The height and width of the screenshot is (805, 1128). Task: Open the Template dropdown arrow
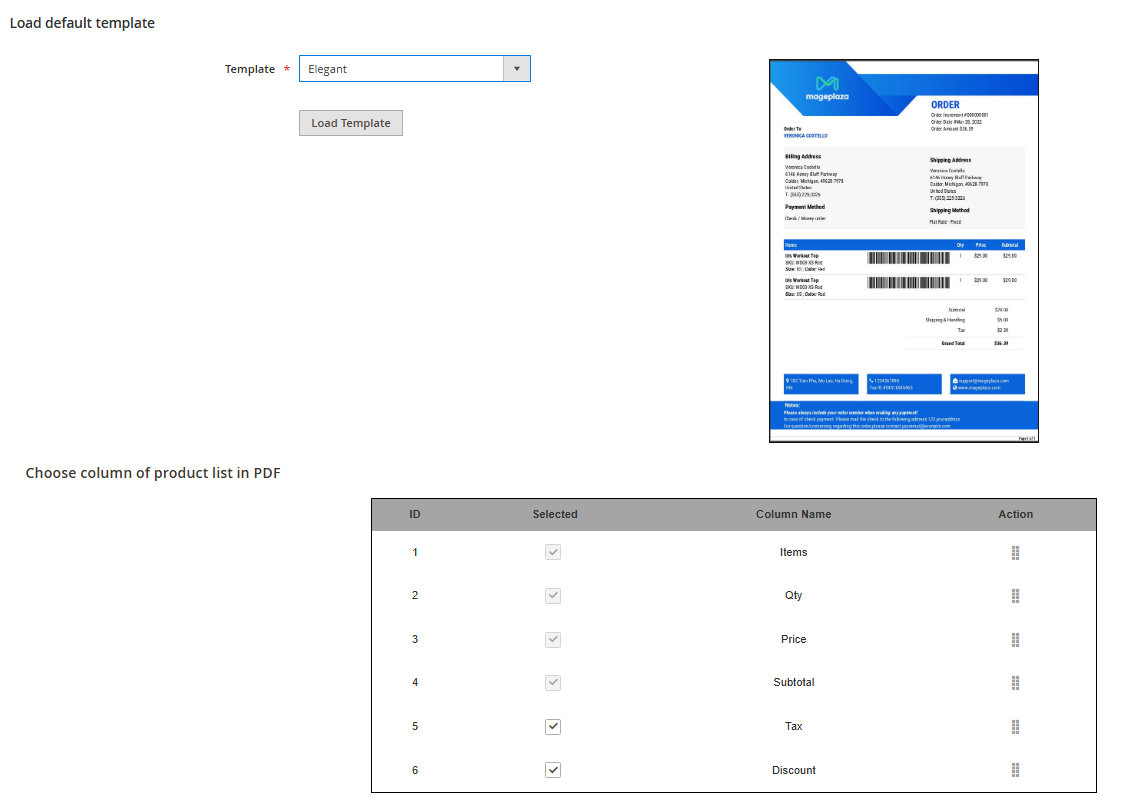pyautogui.click(x=516, y=69)
